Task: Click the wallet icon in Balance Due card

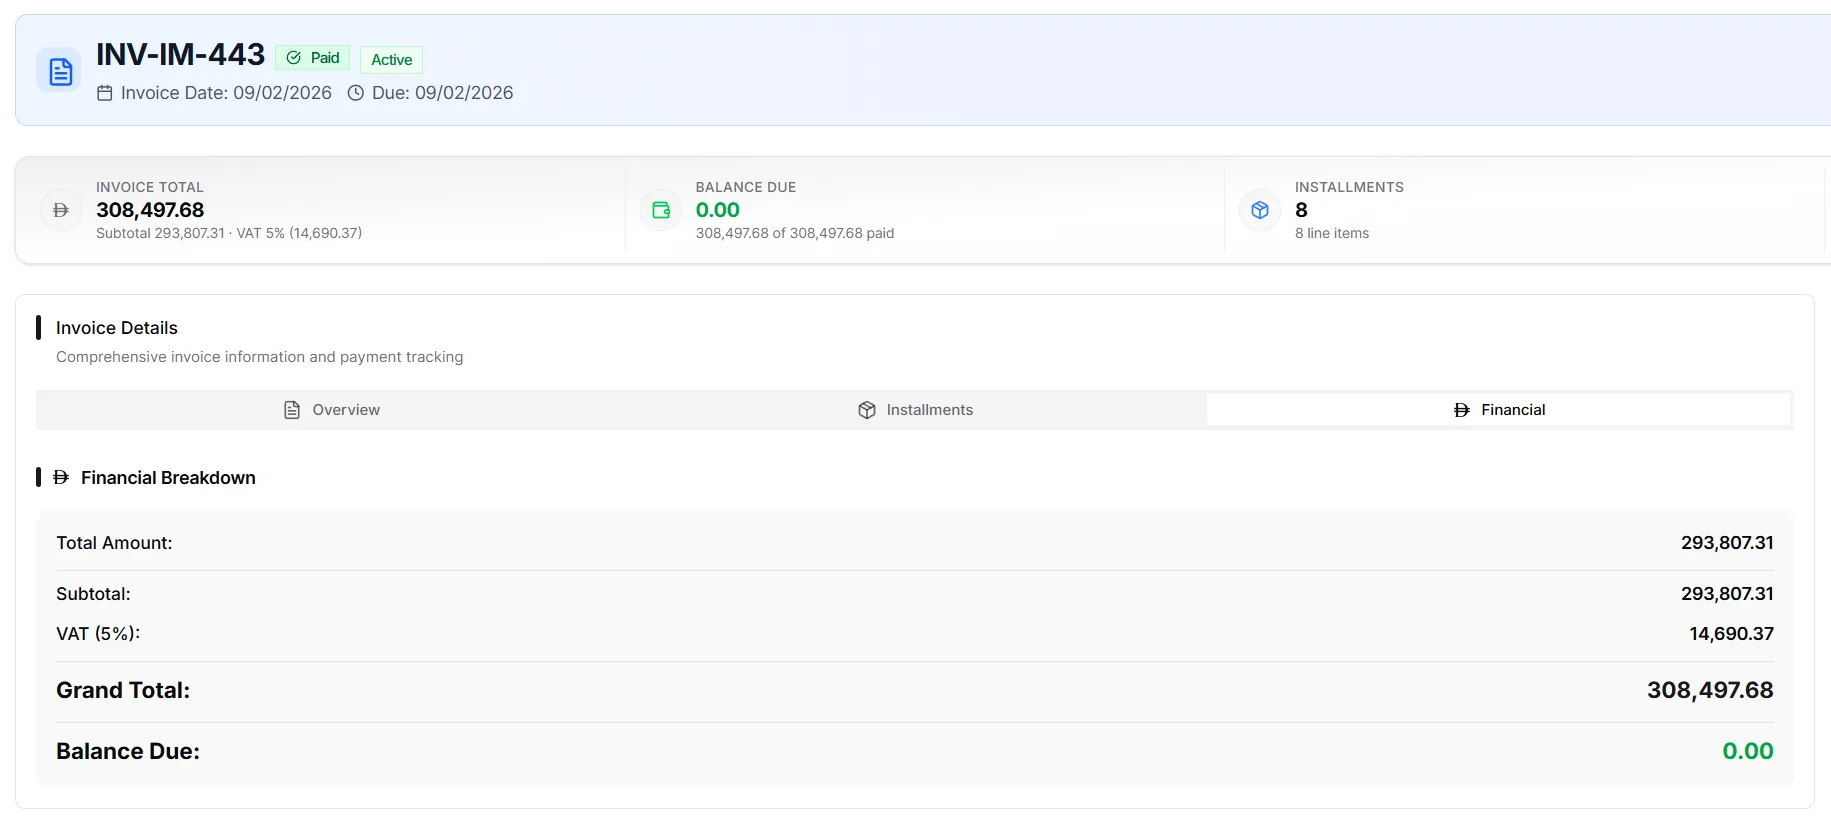Action: pyautogui.click(x=661, y=210)
